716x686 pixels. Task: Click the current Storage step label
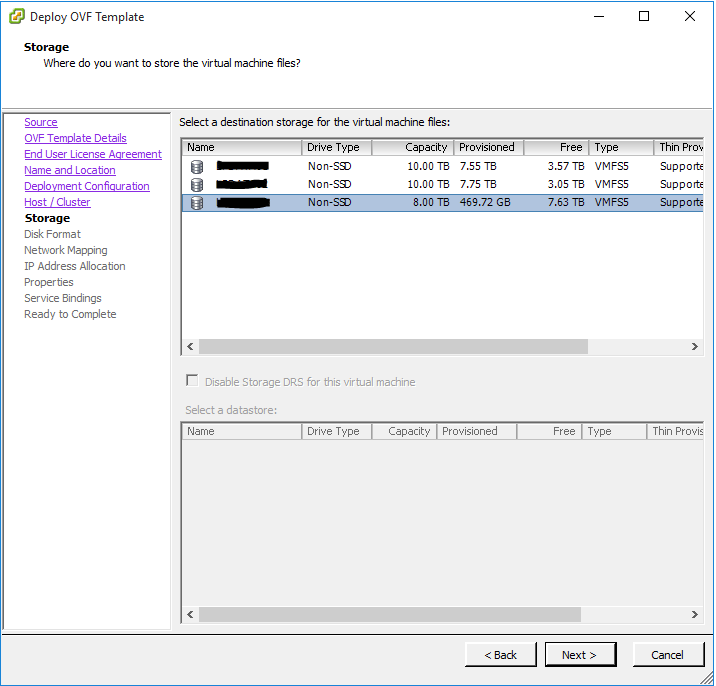point(47,218)
